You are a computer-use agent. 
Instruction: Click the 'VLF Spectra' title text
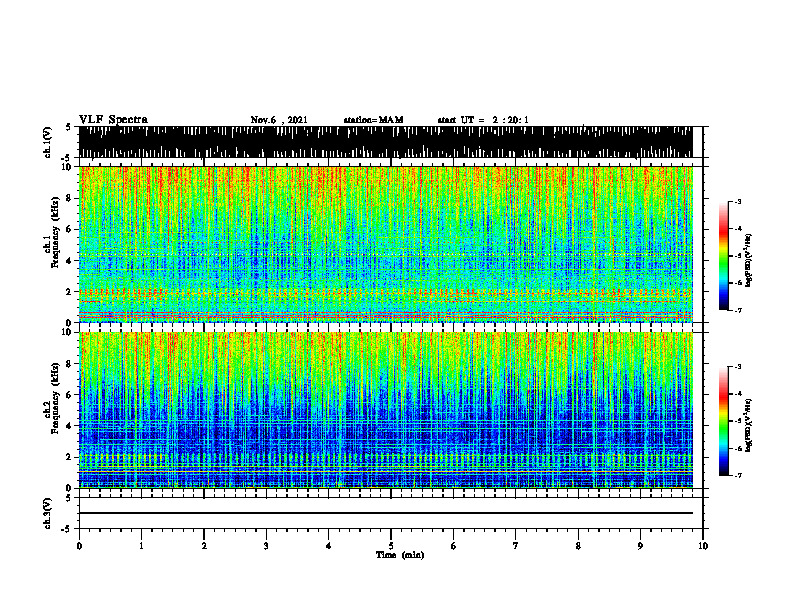[113, 120]
